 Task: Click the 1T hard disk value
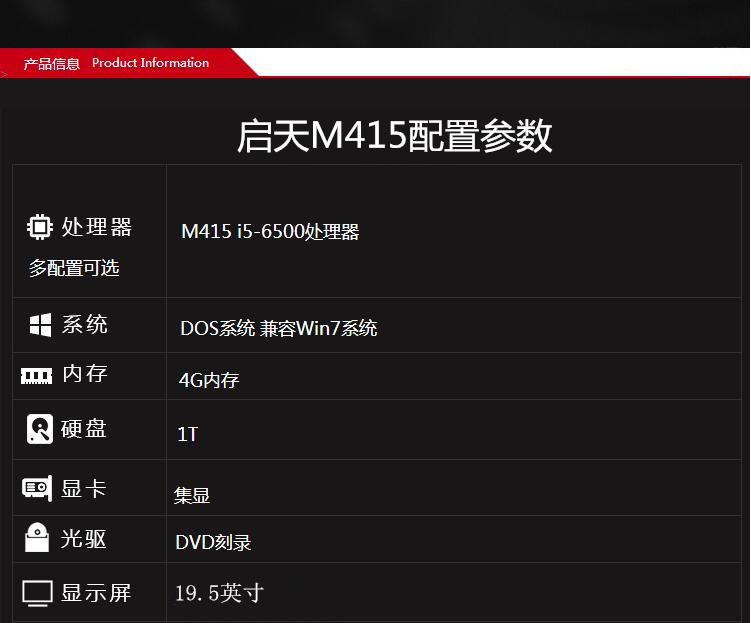(x=187, y=434)
